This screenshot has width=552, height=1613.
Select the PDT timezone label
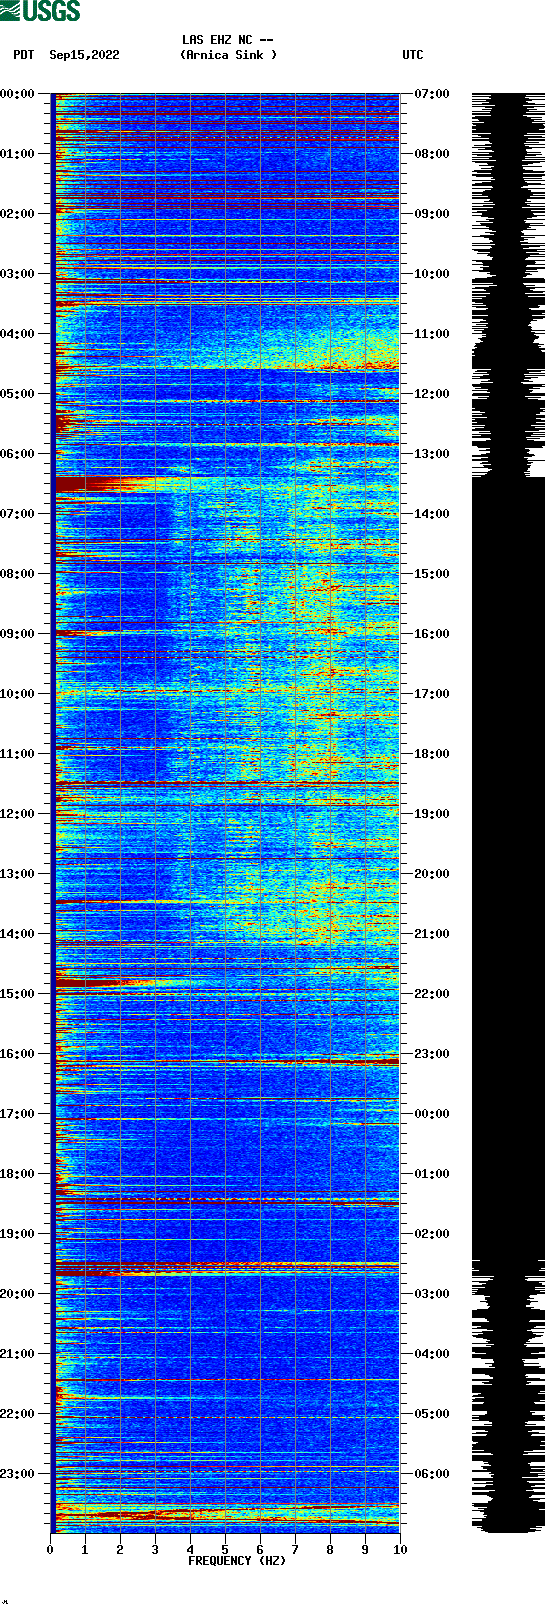click(24, 55)
